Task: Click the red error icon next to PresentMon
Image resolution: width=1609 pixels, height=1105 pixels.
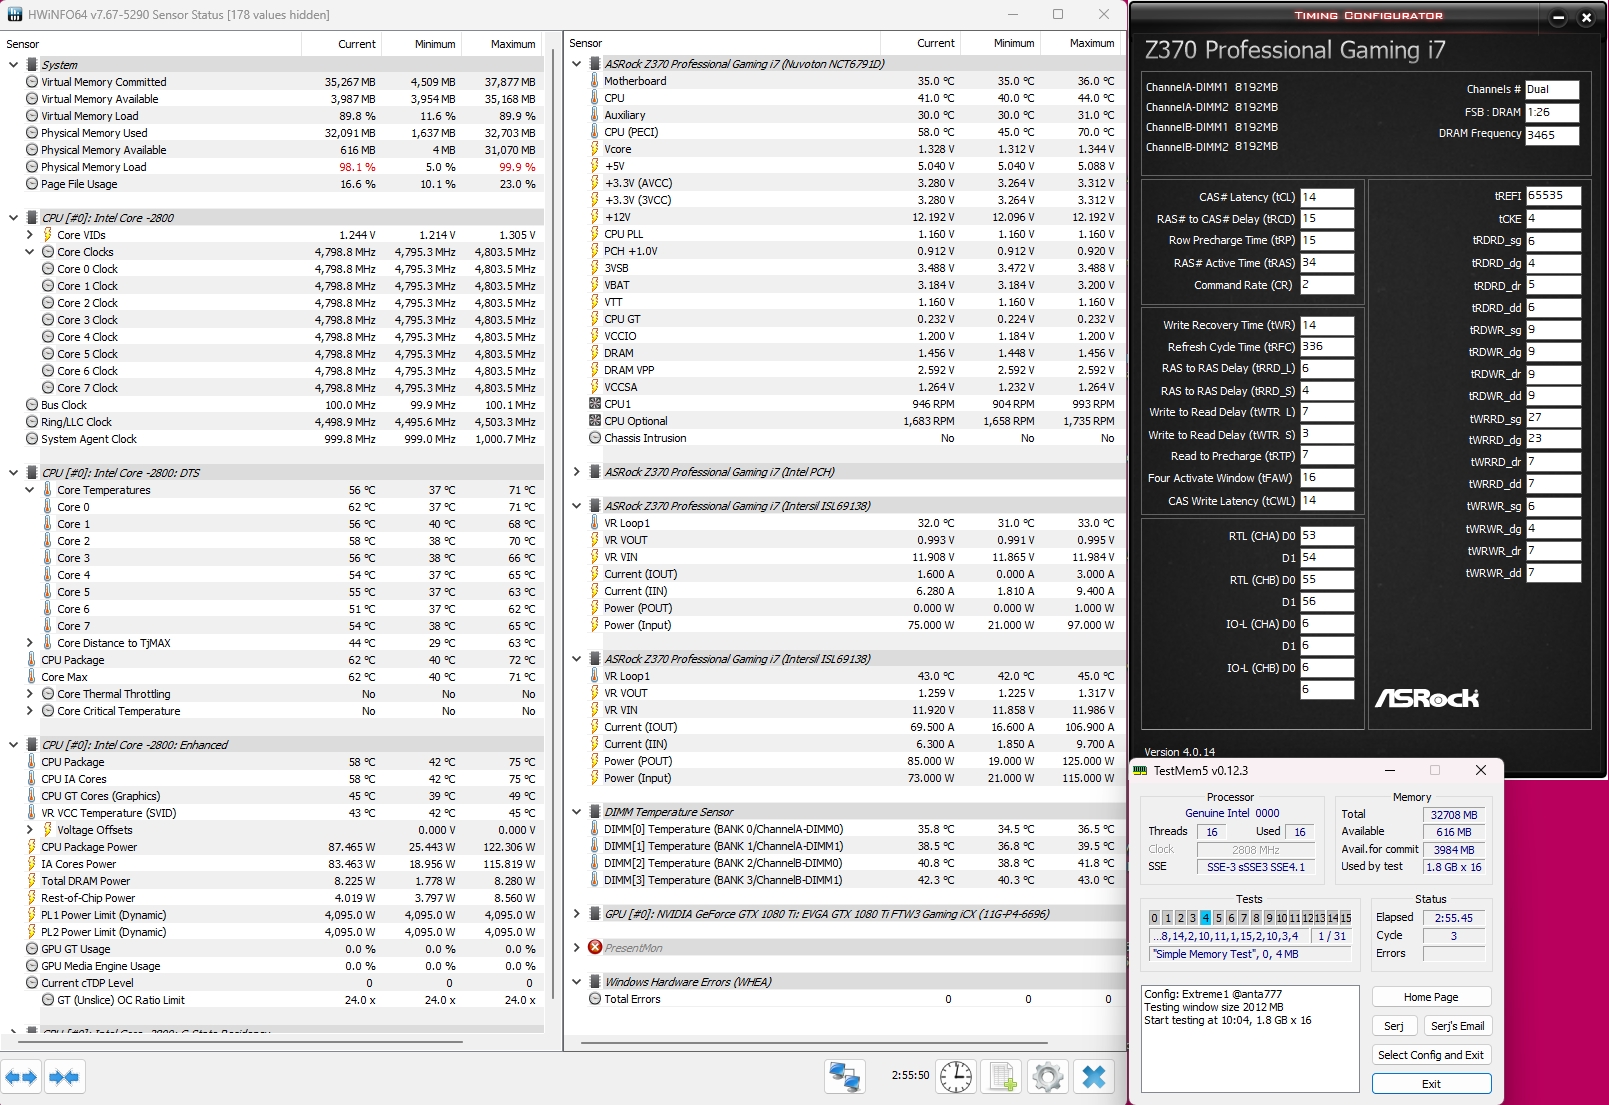Action: pos(595,948)
